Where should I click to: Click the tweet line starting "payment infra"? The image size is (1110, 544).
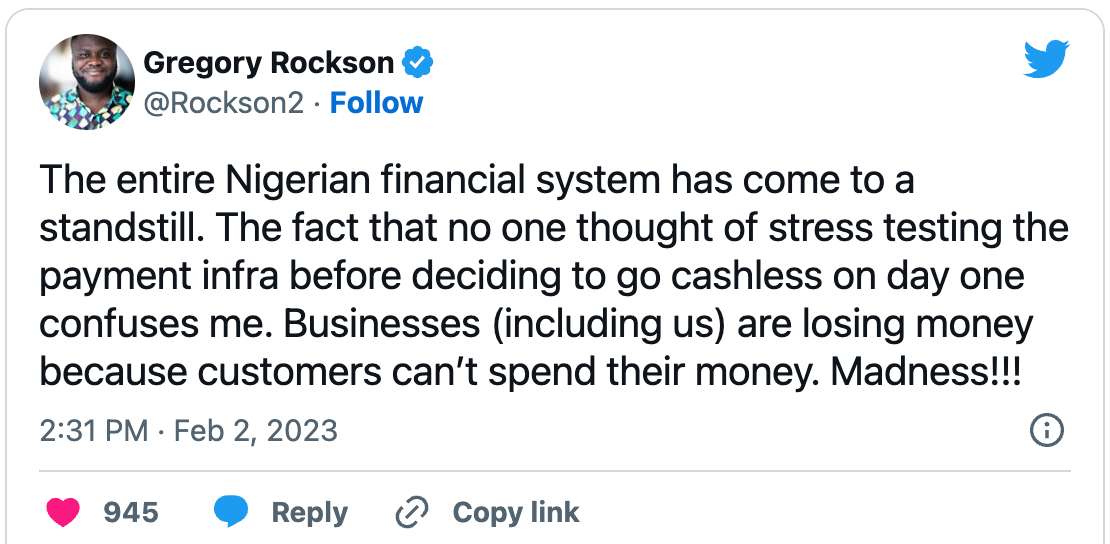click(x=532, y=276)
